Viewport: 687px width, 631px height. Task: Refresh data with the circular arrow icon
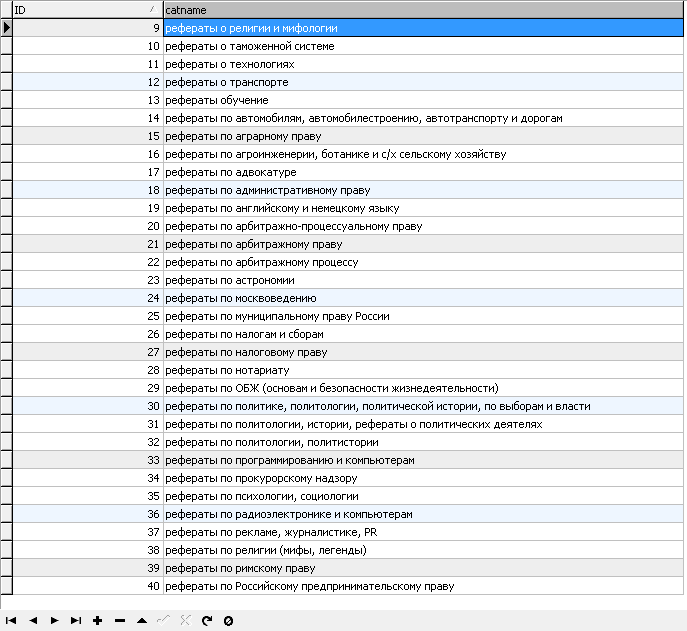click(207, 621)
